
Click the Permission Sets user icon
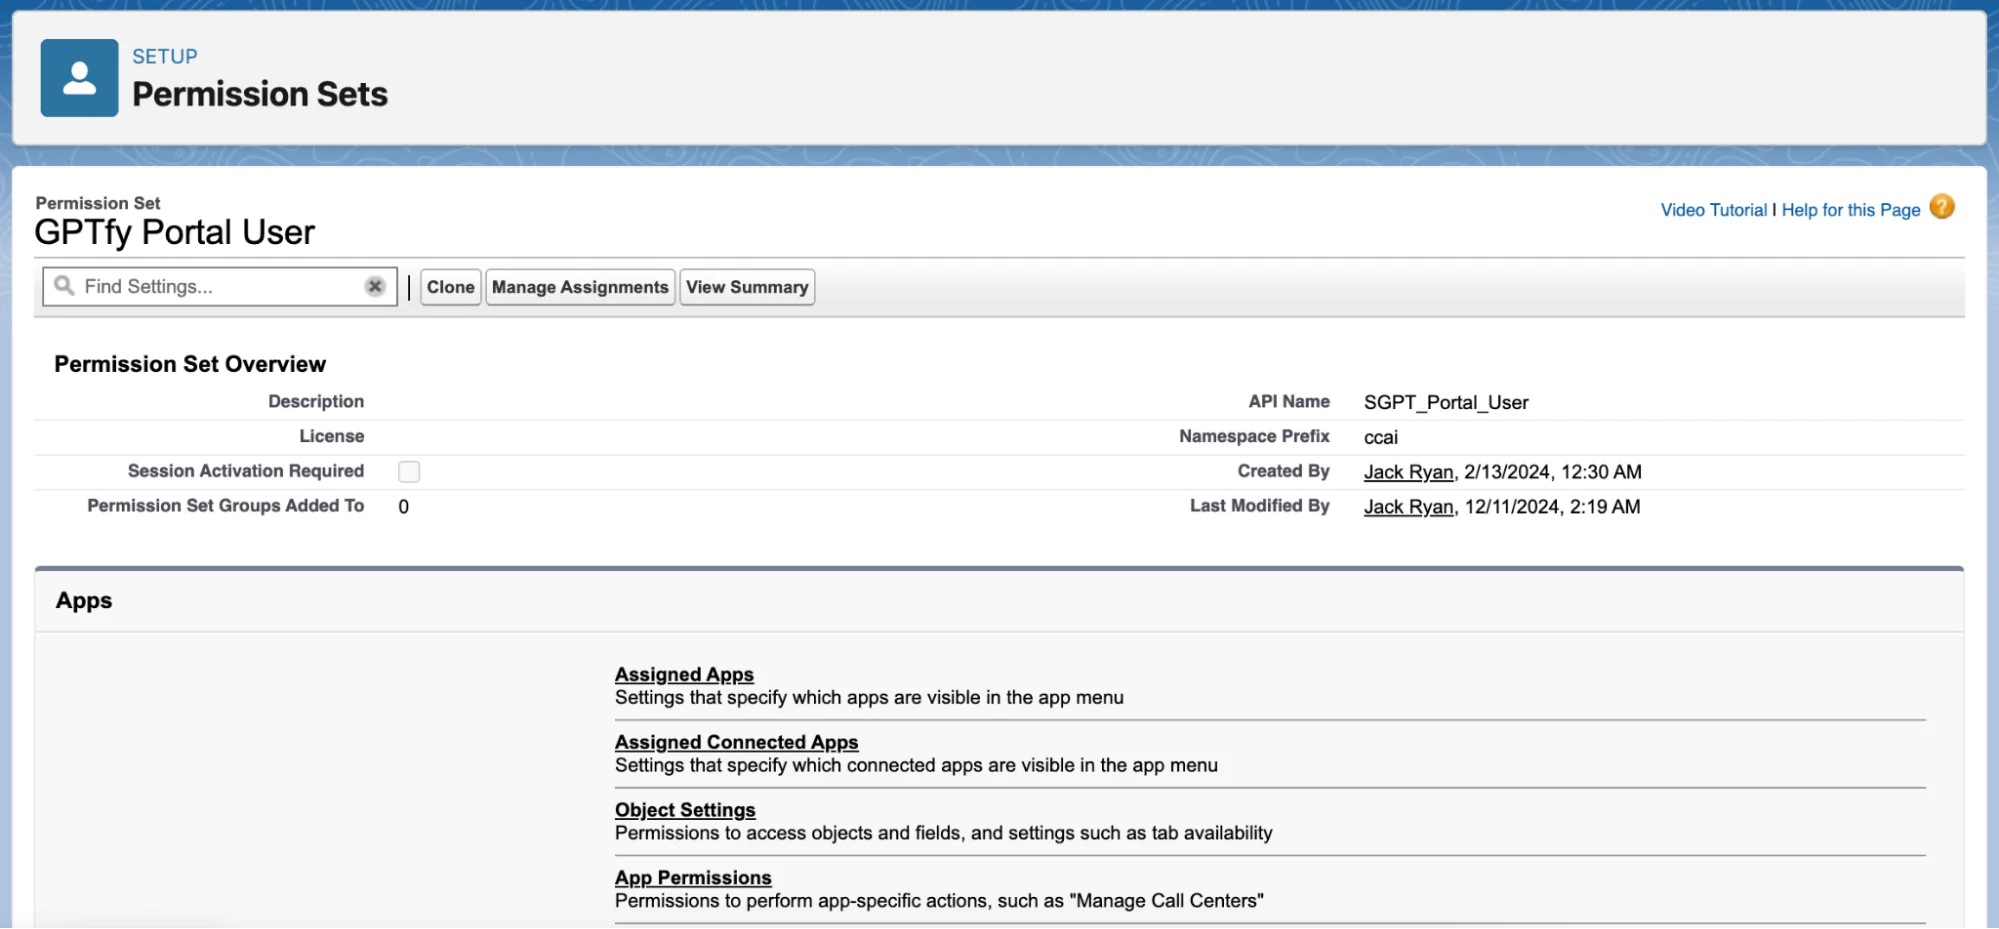[79, 78]
